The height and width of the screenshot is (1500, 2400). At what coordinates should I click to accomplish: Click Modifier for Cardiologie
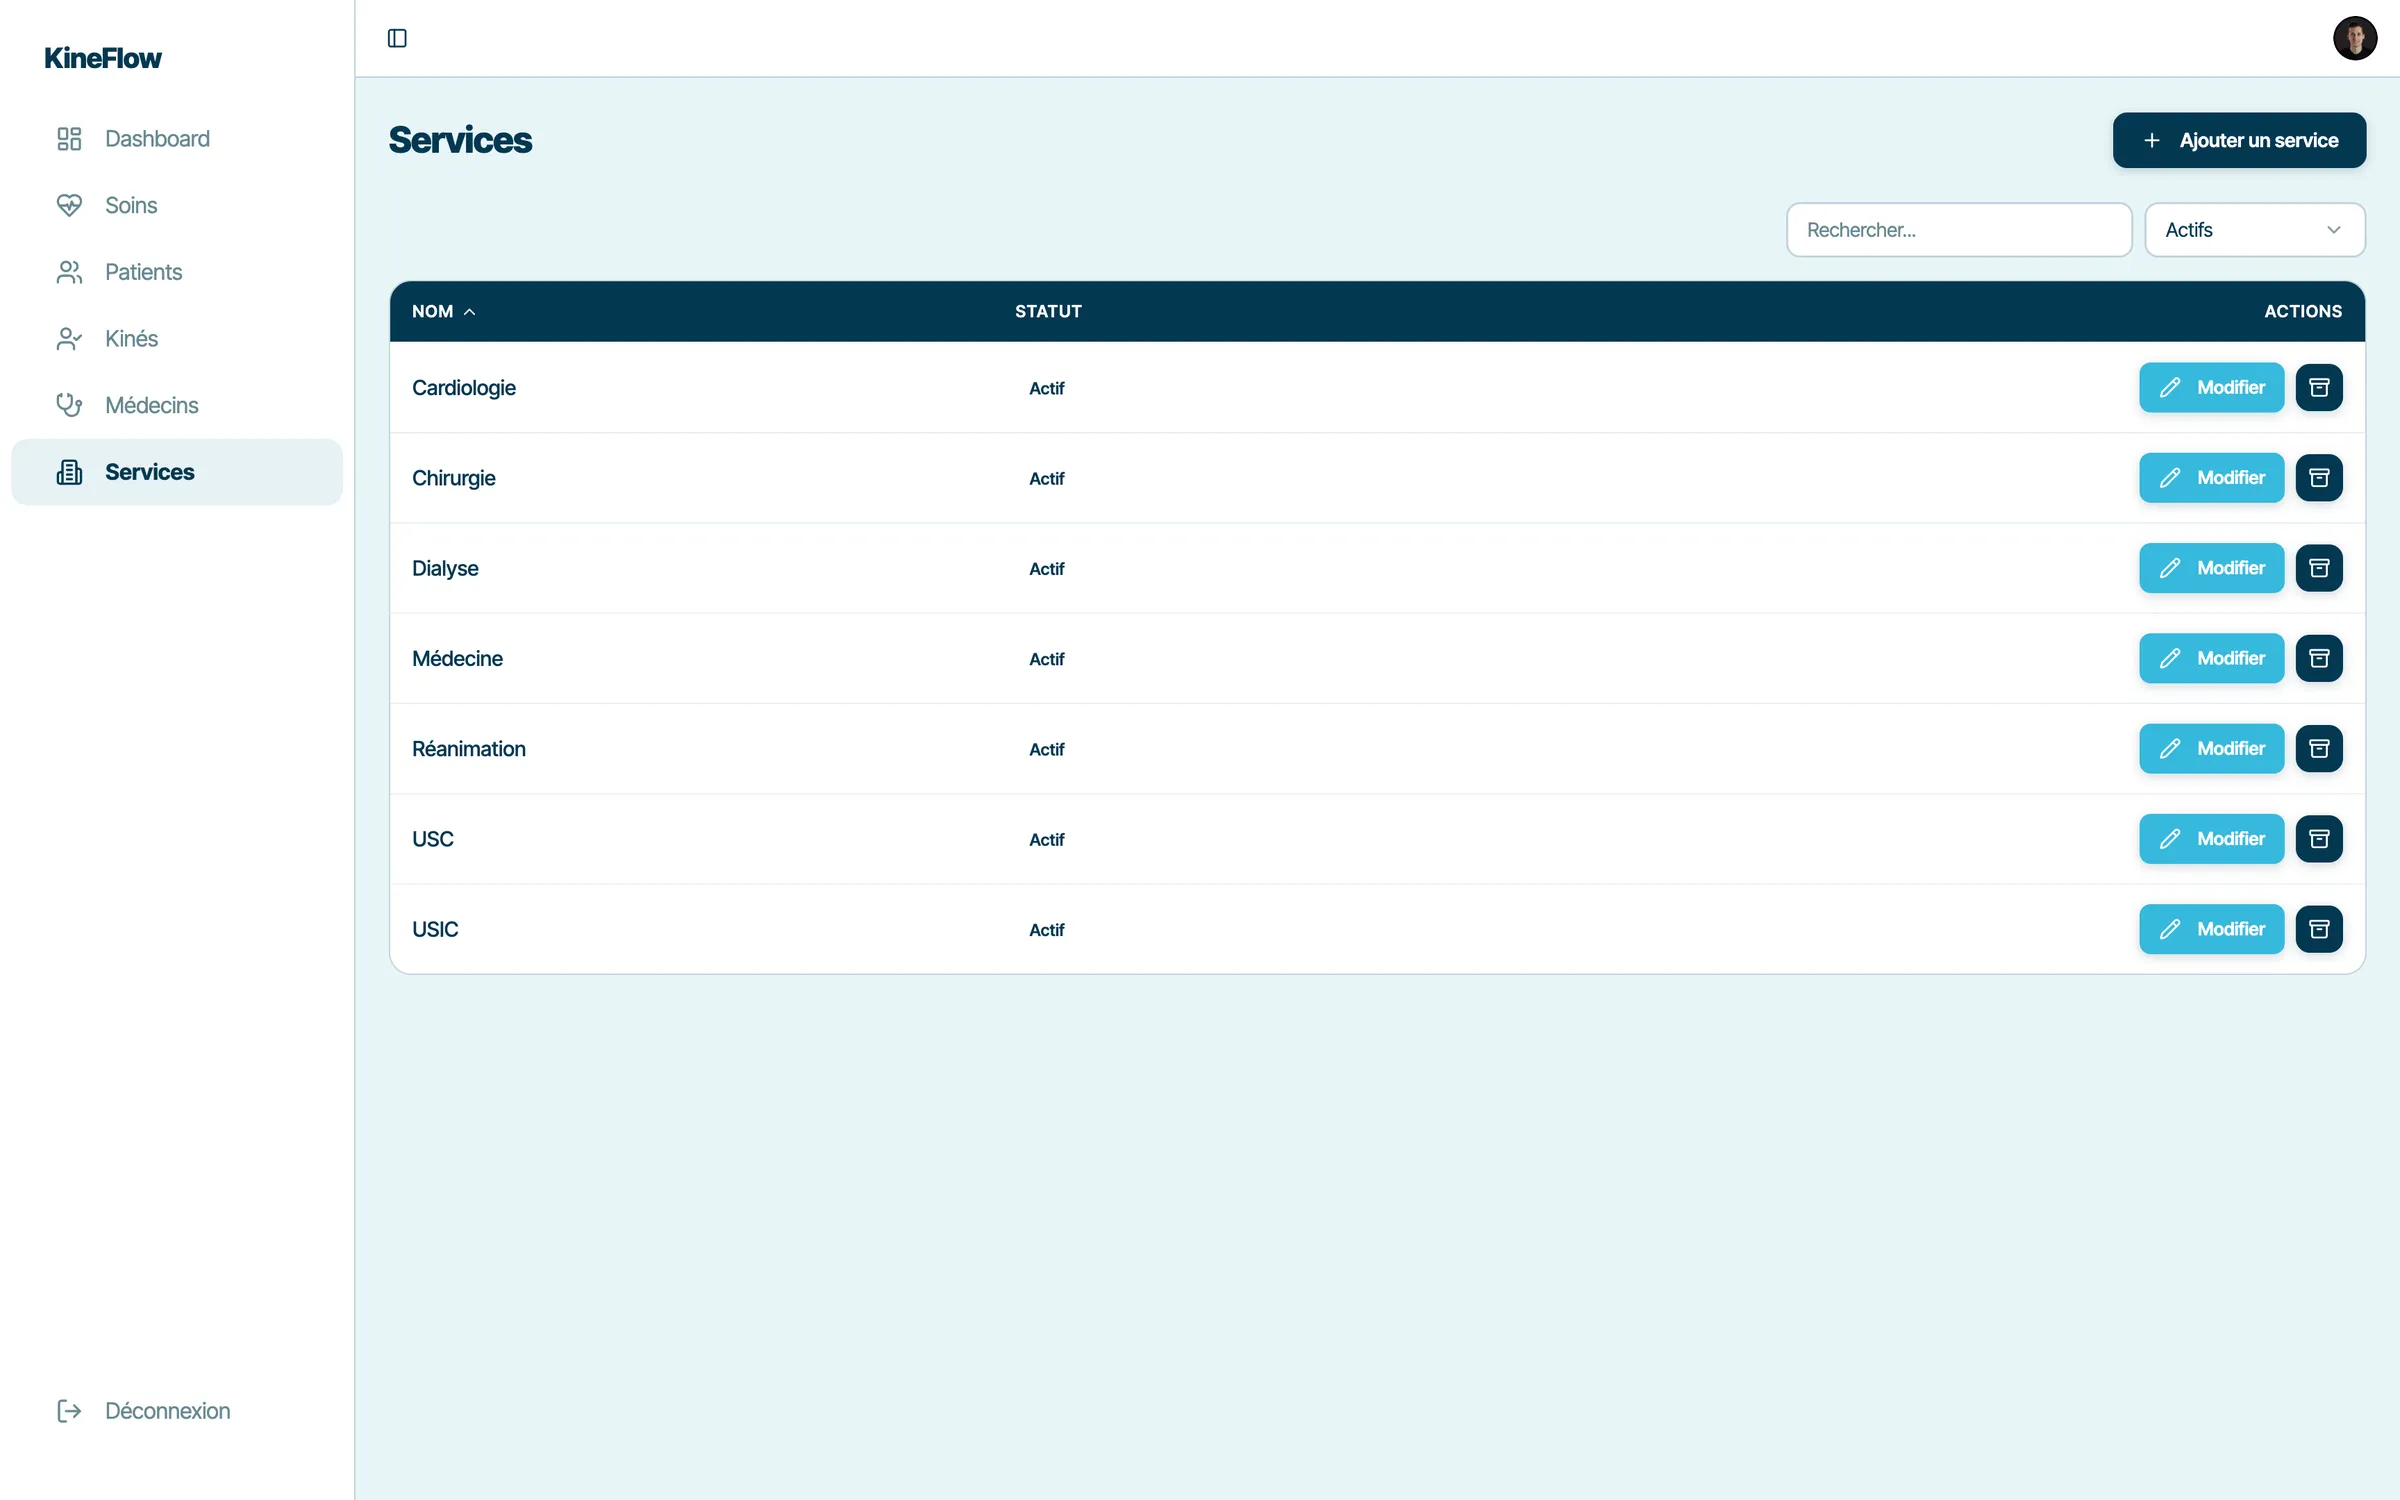click(x=2211, y=387)
